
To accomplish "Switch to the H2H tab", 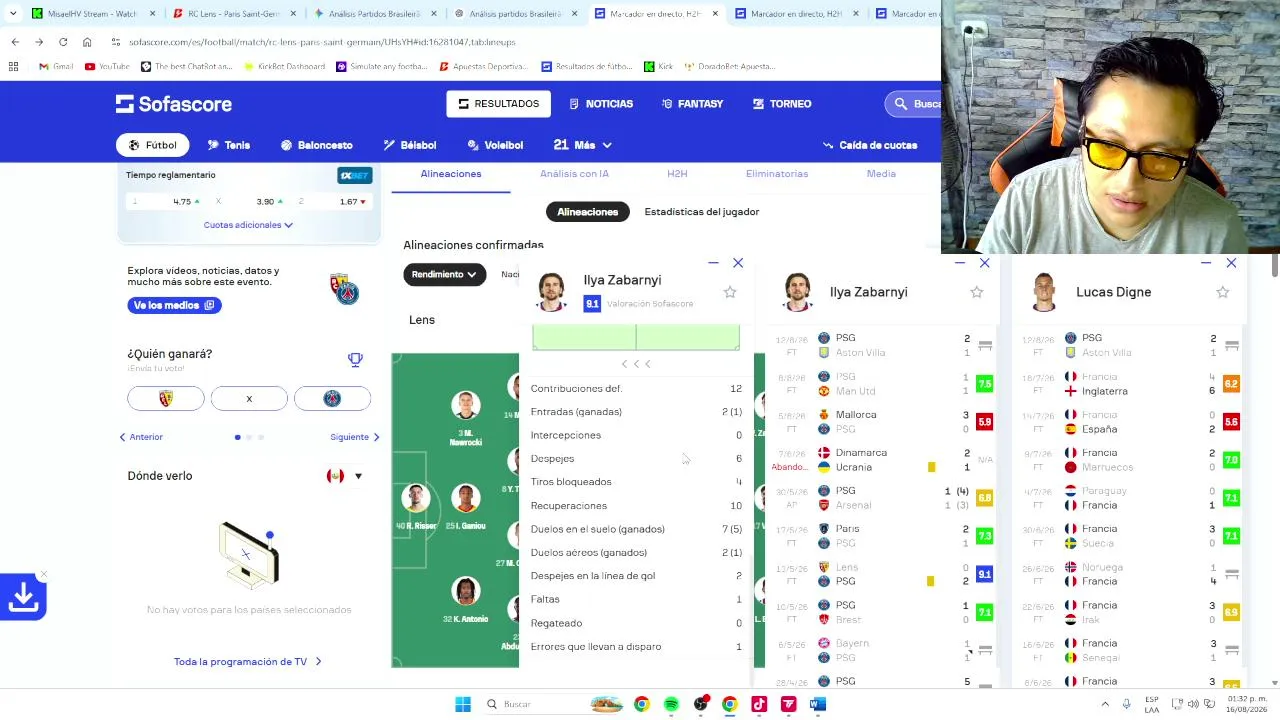I will 677,174.
